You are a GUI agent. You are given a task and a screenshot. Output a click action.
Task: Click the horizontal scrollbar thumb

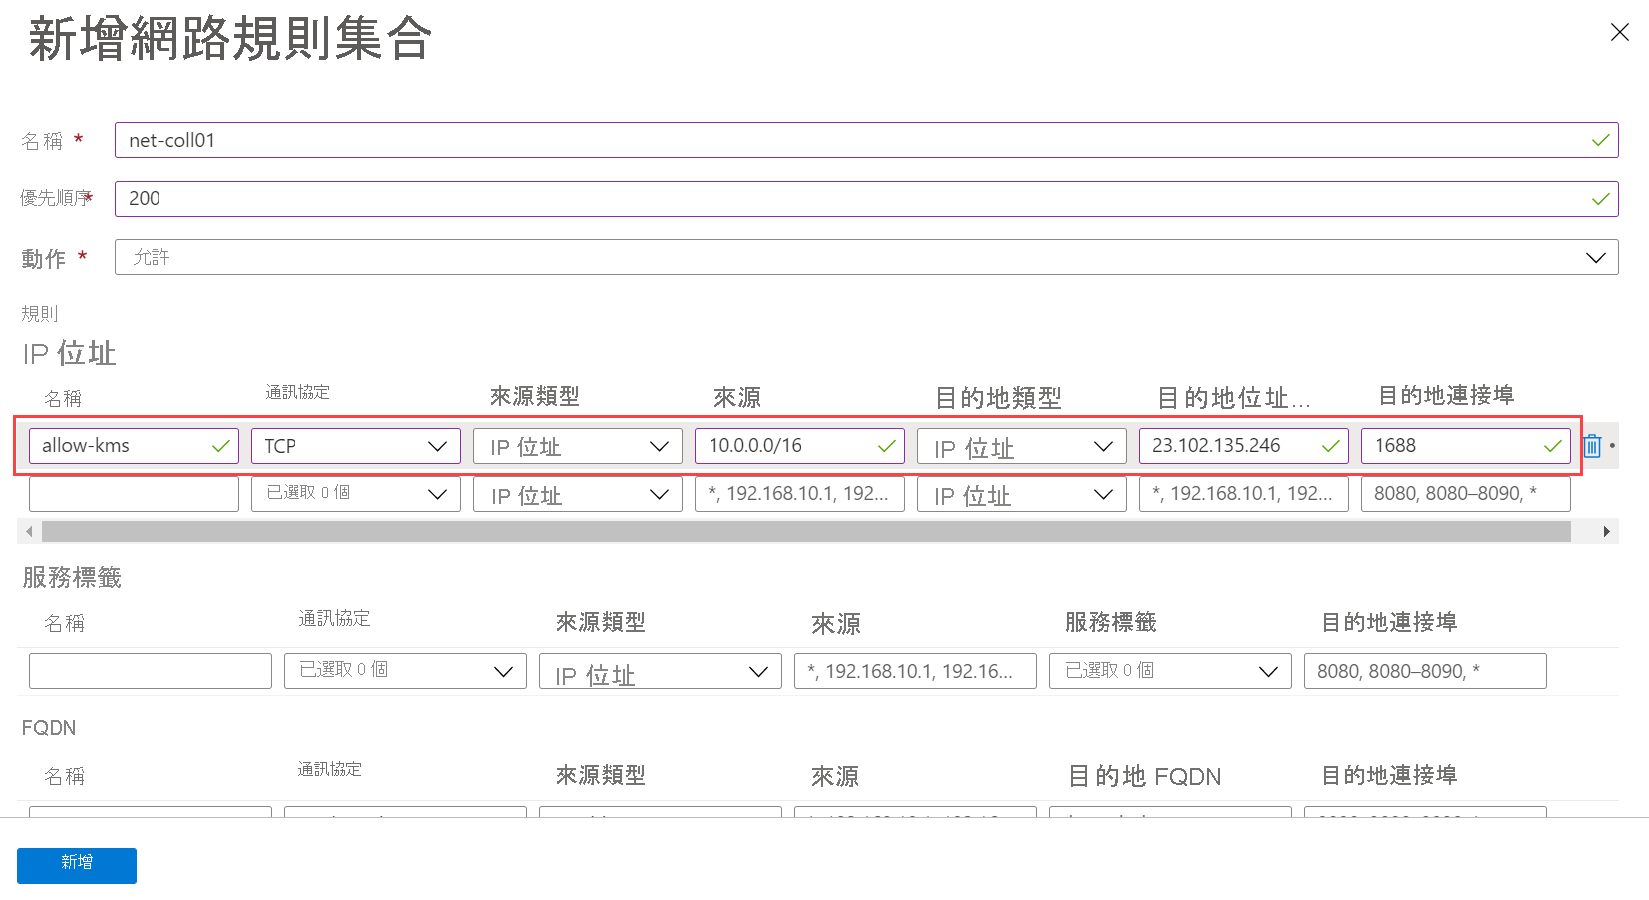pos(806,531)
